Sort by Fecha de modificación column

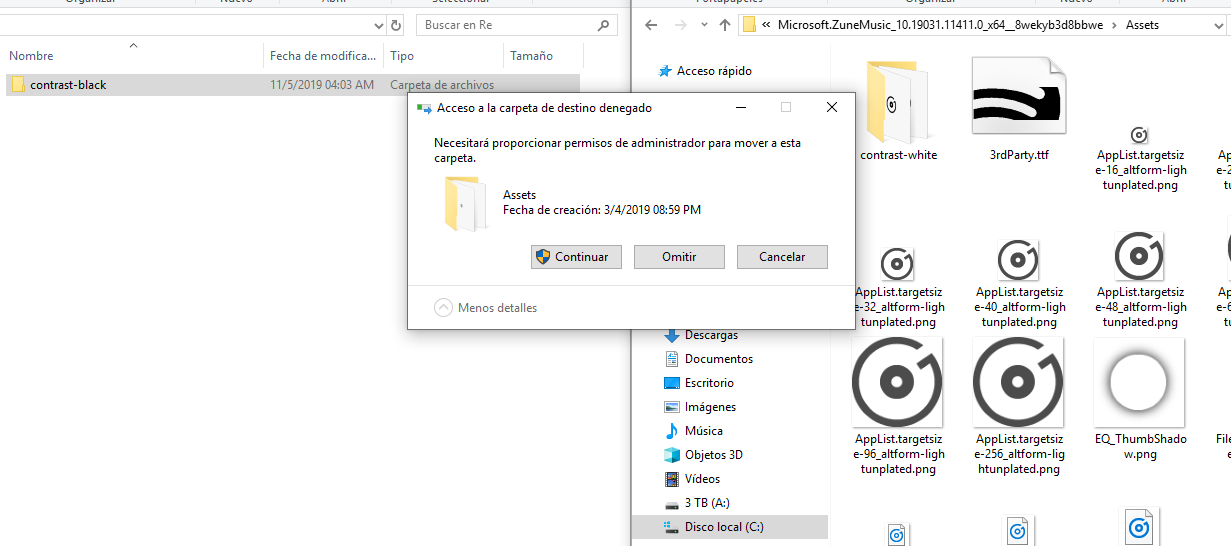click(x=324, y=56)
